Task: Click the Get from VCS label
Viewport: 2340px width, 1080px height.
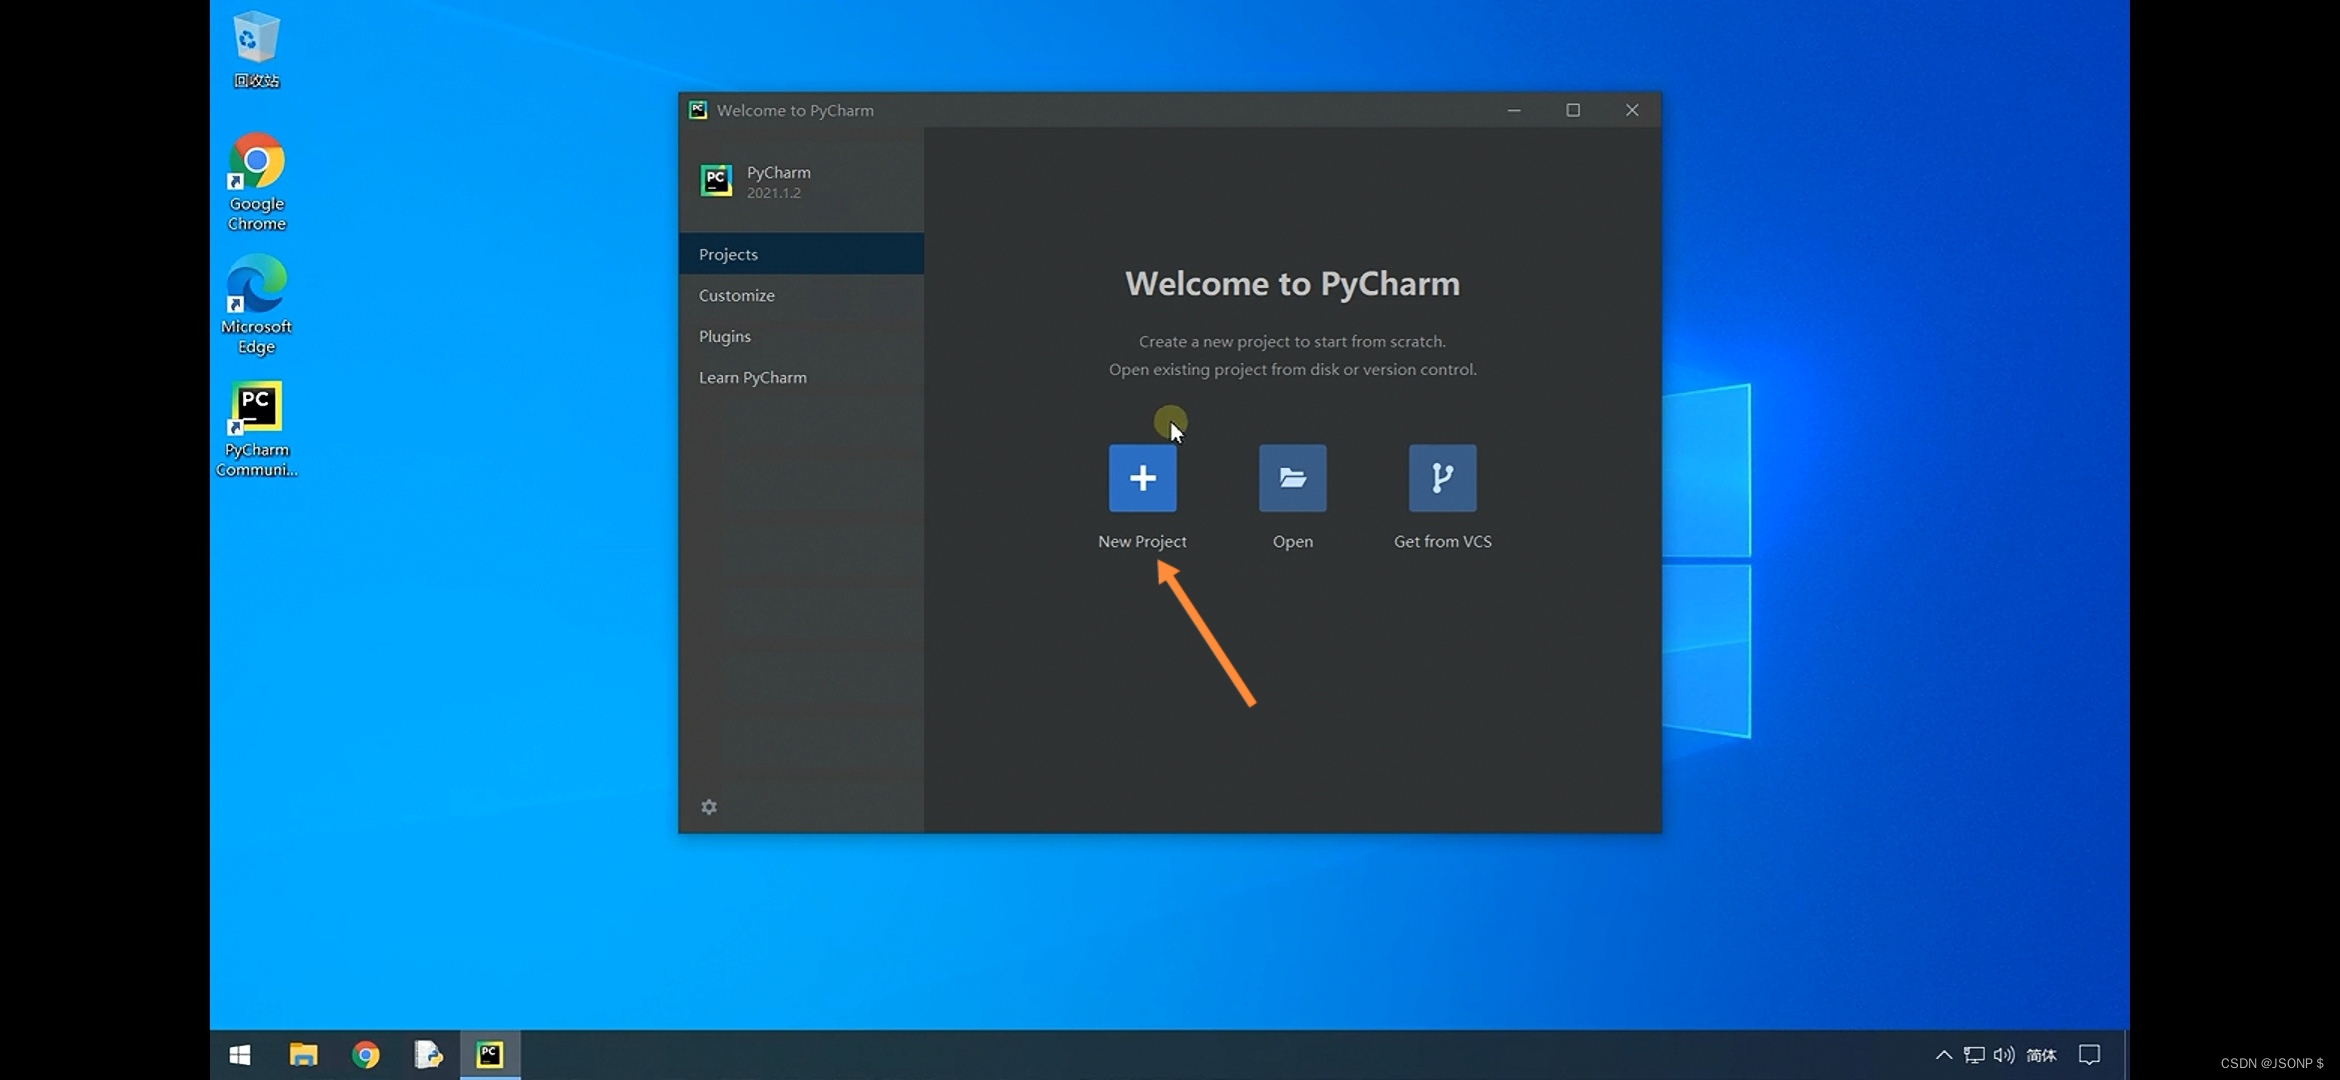Action: 1442,541
